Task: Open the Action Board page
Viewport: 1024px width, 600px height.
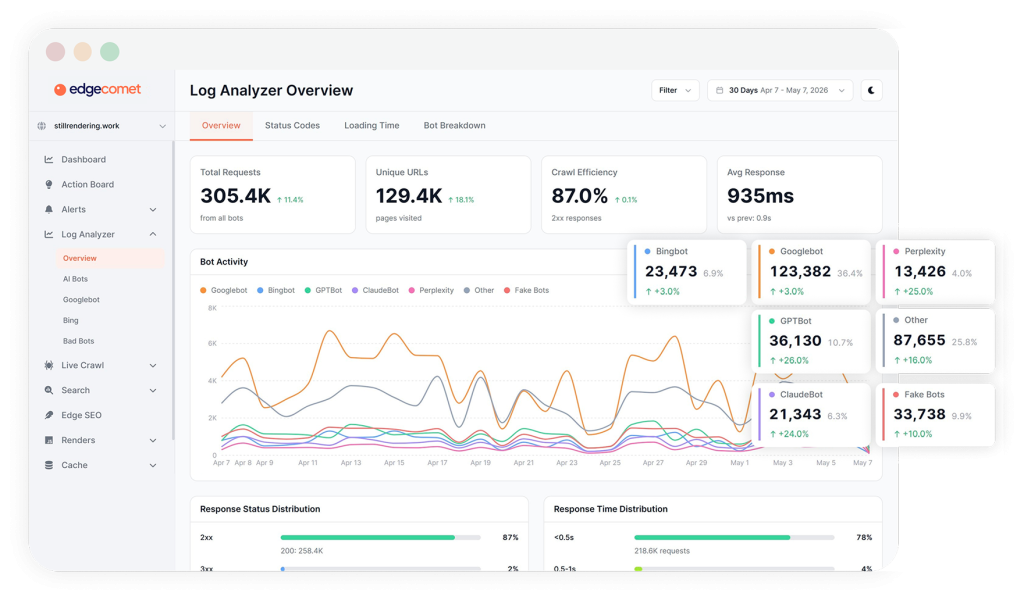Action: [x=88, y=185]
